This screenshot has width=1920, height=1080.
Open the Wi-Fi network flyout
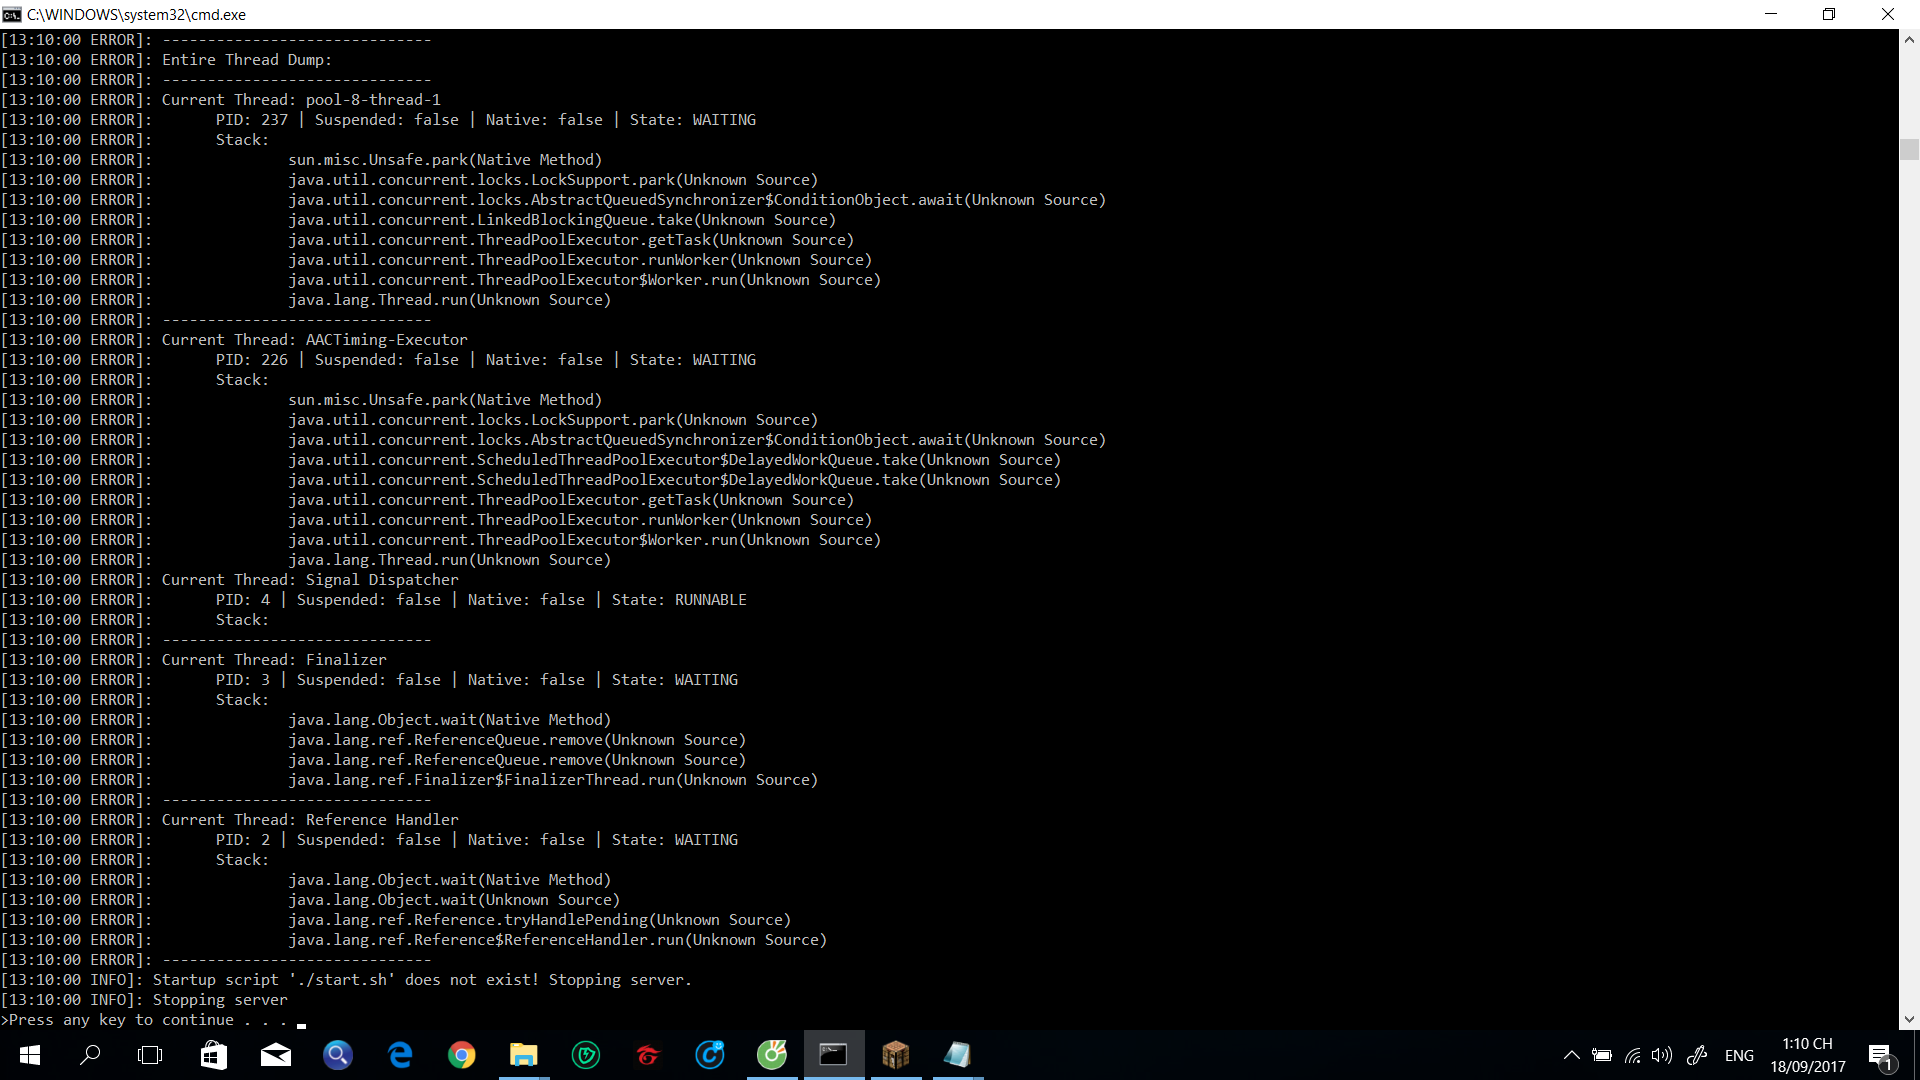1632,1055
